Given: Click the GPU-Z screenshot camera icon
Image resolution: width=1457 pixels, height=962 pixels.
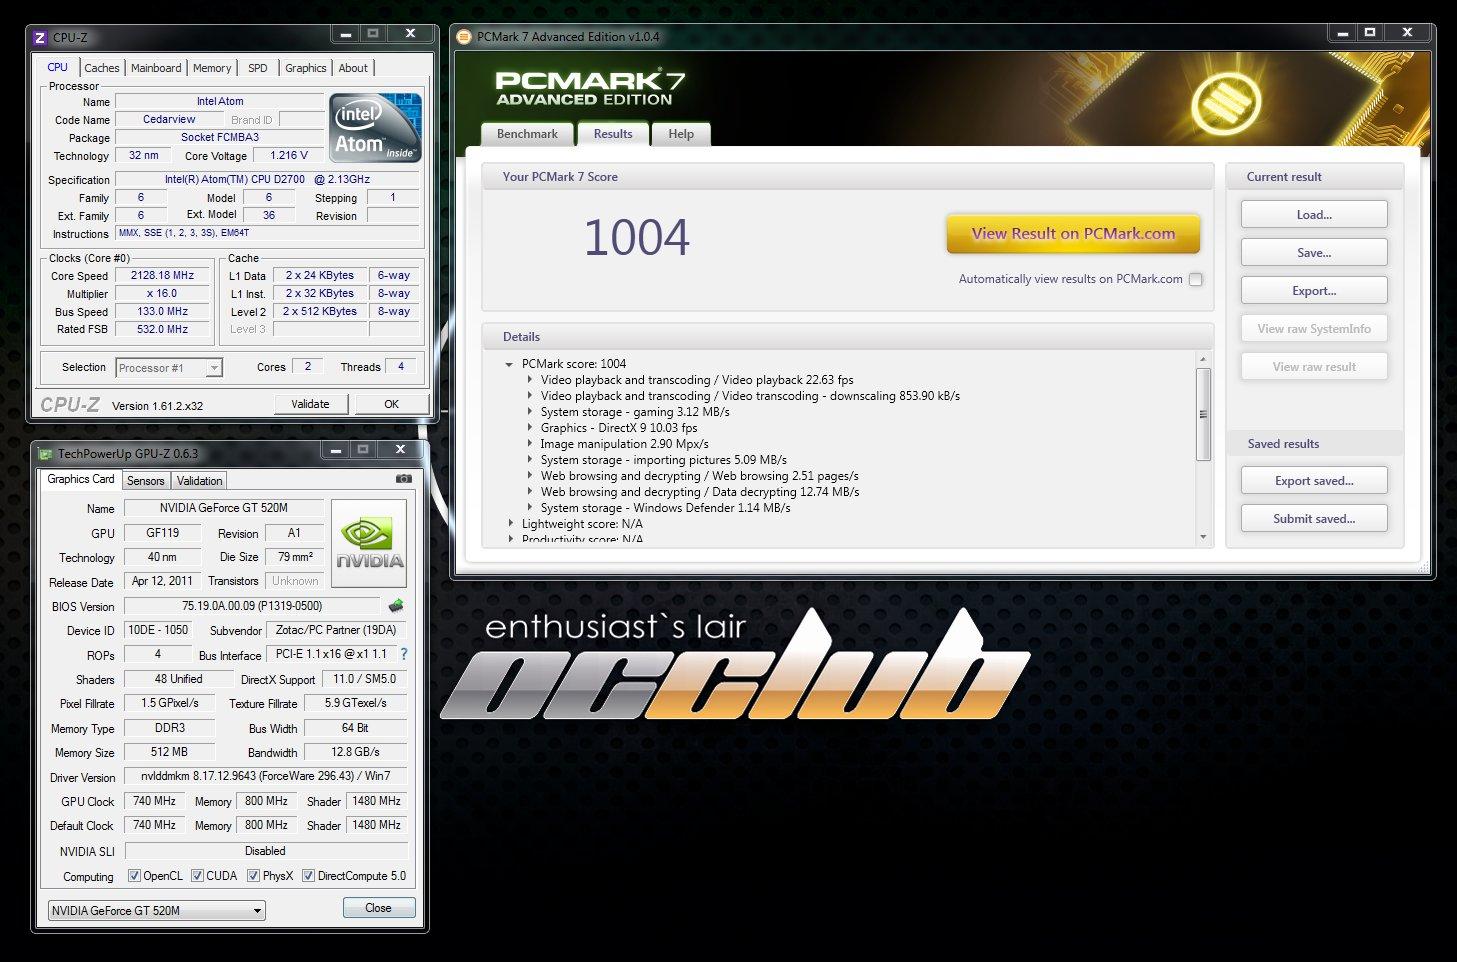Looking at the screenshot, I should [404, 479].
